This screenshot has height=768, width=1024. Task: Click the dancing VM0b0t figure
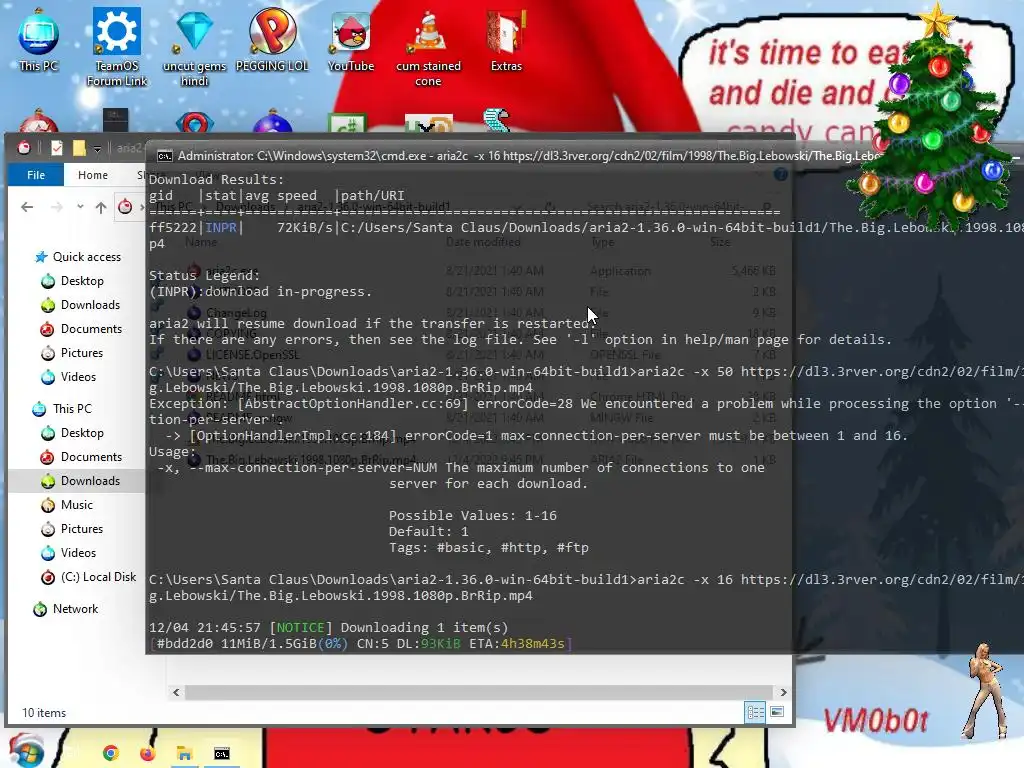(985, 691)
